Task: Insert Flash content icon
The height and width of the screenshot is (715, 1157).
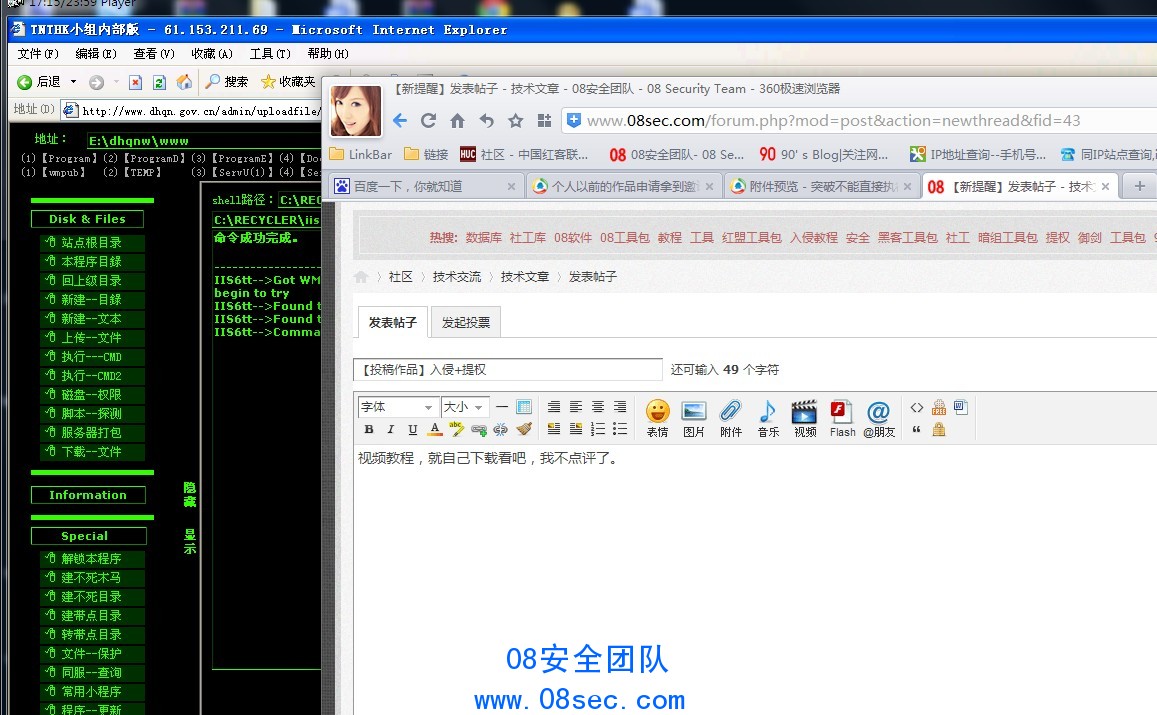Action: (x=842, y=418)
